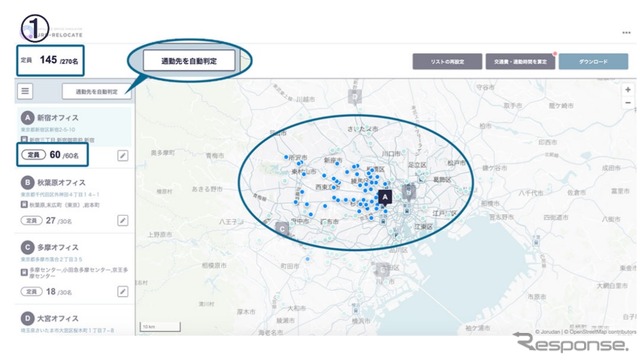Click the リストの再設定 button

(x=447, y=62)
